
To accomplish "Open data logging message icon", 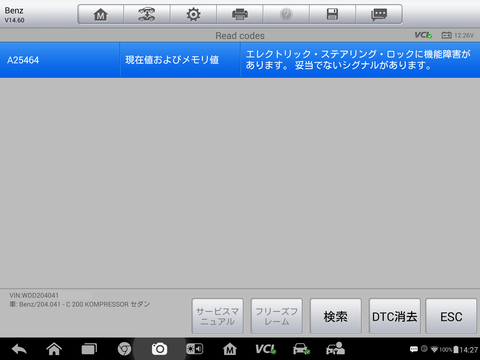I will pos(379,14).
